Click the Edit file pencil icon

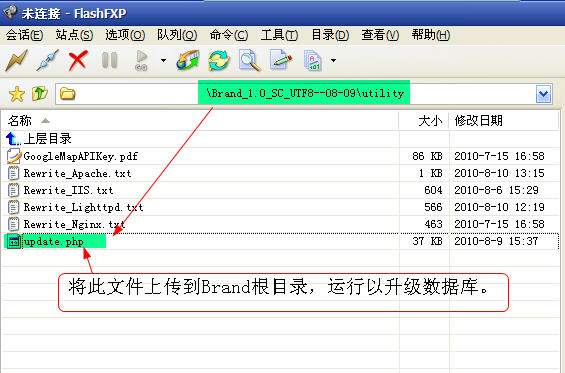tap(280, 60)
